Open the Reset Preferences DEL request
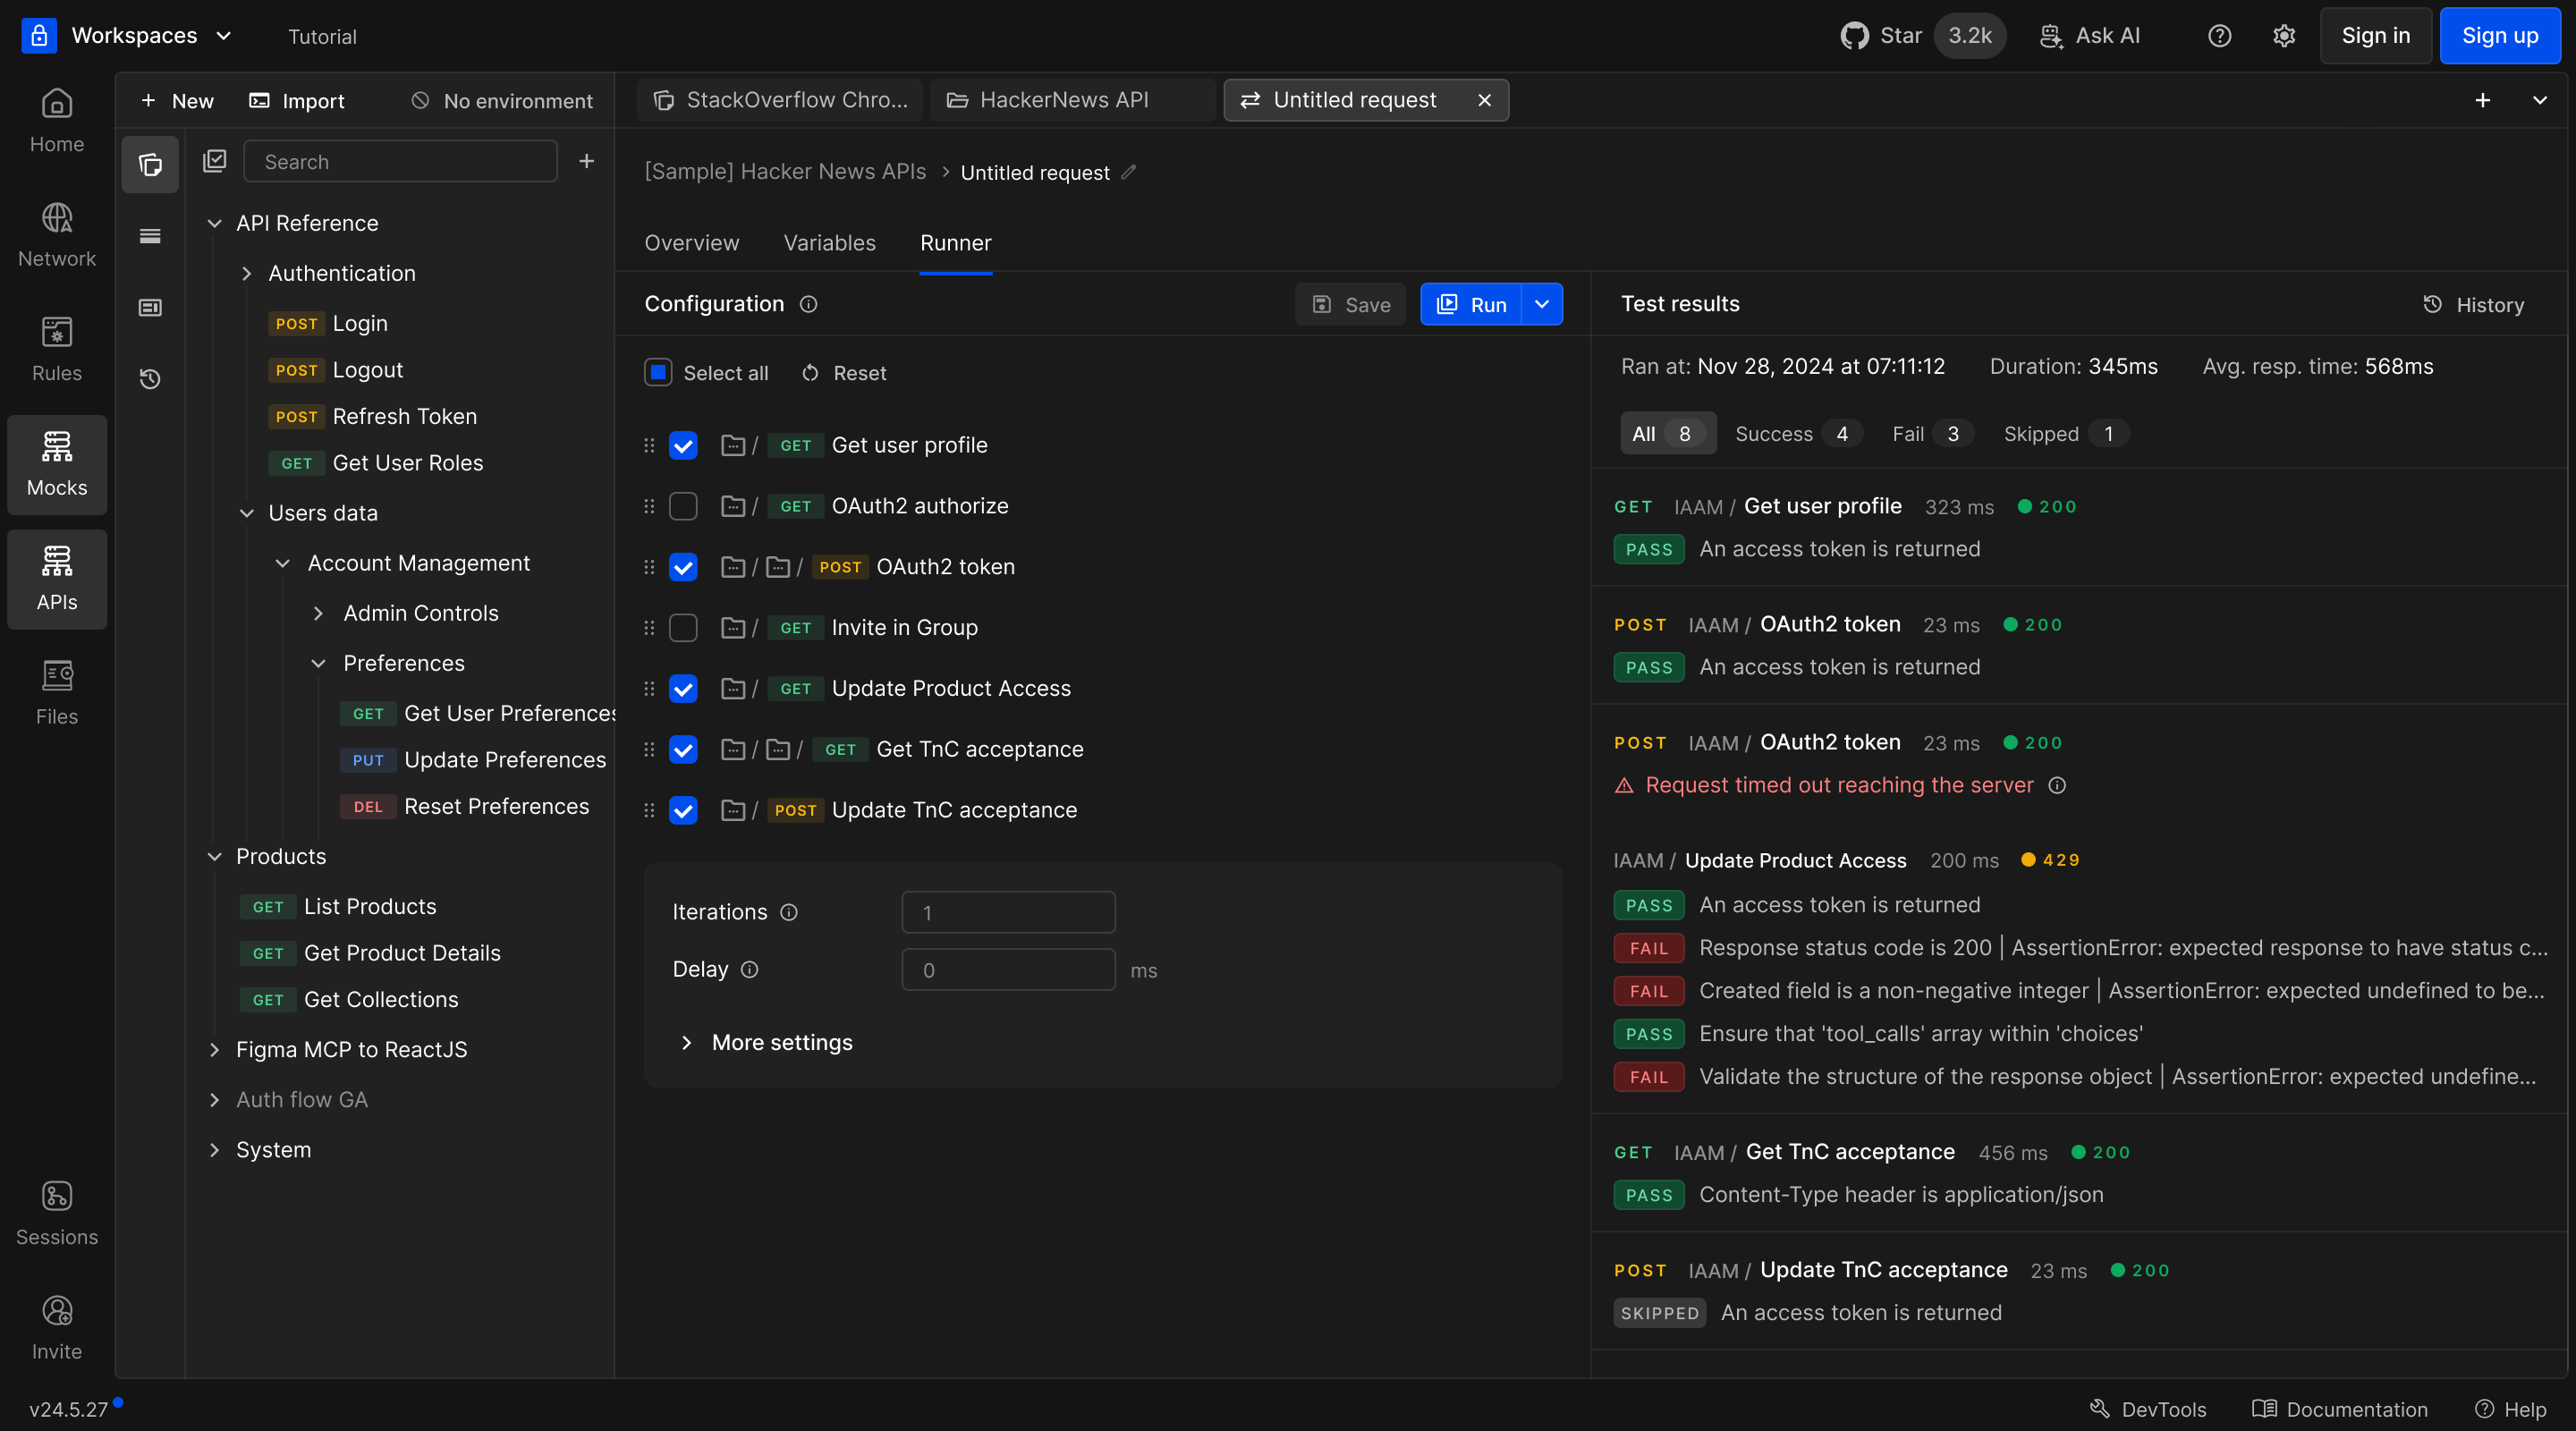 465,806
